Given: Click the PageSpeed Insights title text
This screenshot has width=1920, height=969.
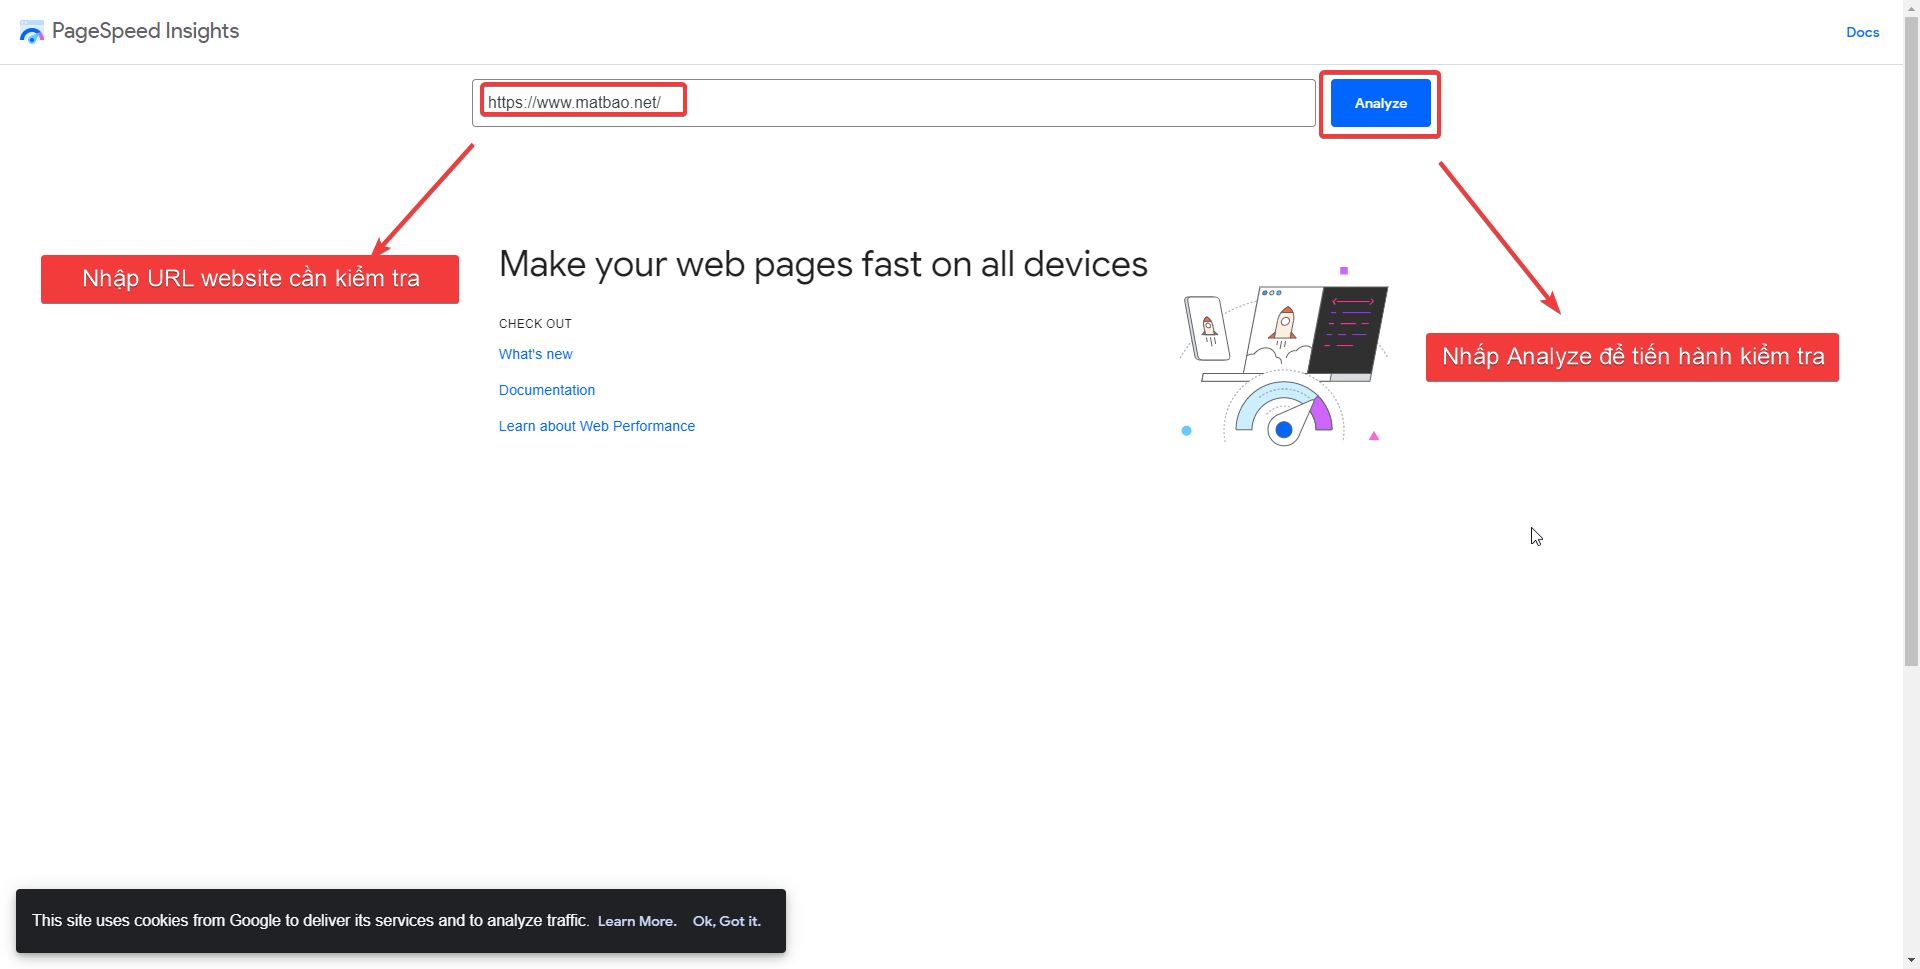Looking at the screenshot, I should click(x=145, y=31).
